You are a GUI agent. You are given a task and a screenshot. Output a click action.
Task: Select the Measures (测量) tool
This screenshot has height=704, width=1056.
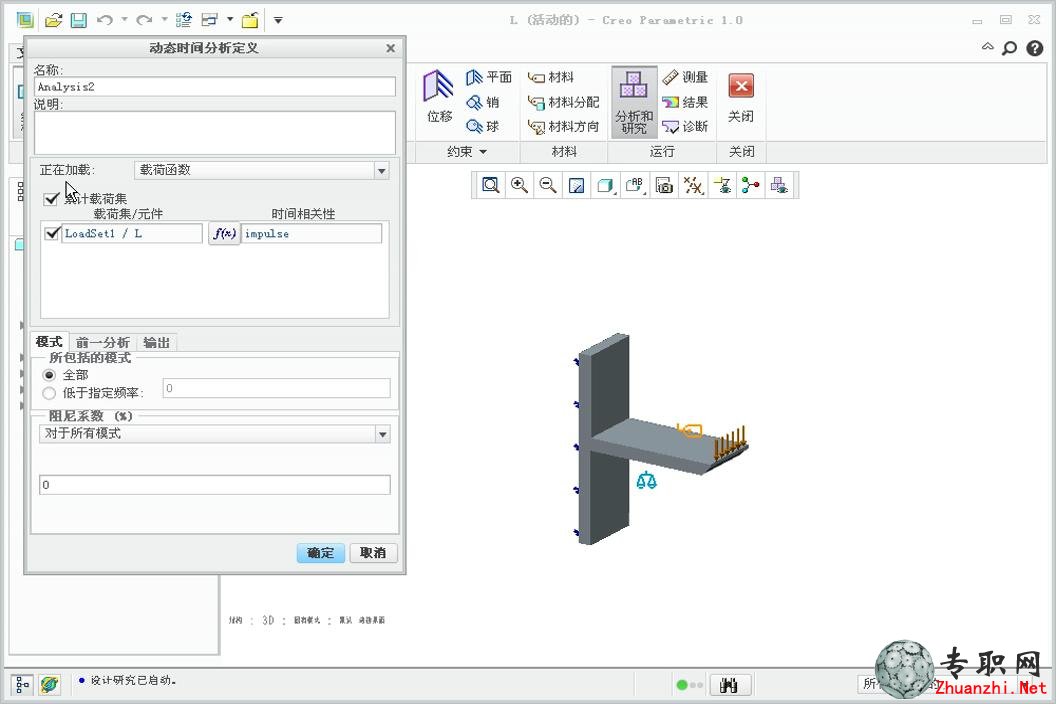(x=685, y=77)
